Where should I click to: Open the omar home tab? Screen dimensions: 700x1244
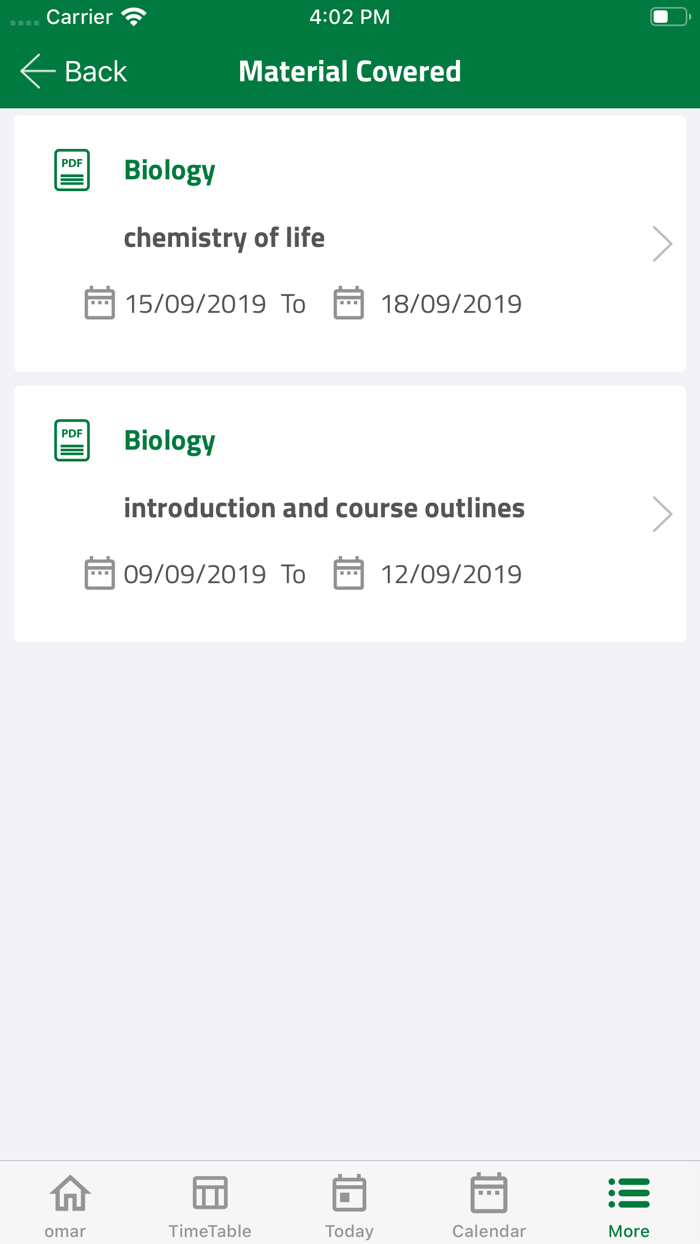coord(68,1205)
